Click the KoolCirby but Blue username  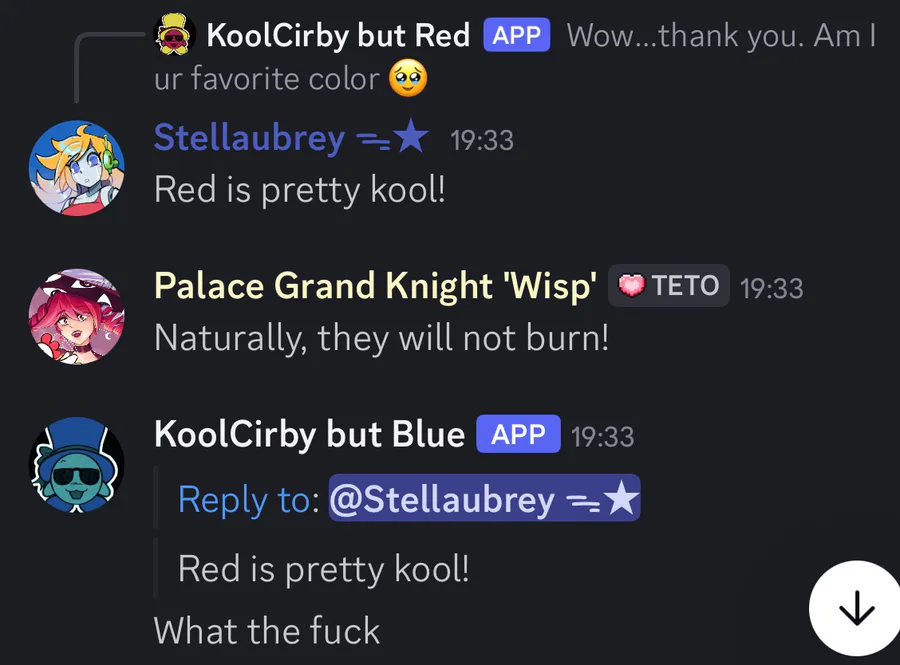(x=309, y=434)
